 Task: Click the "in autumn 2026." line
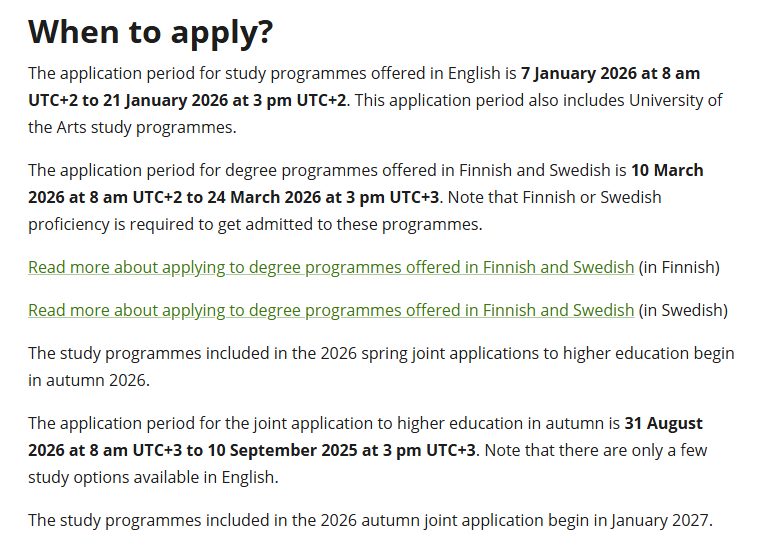pos(90,380)
